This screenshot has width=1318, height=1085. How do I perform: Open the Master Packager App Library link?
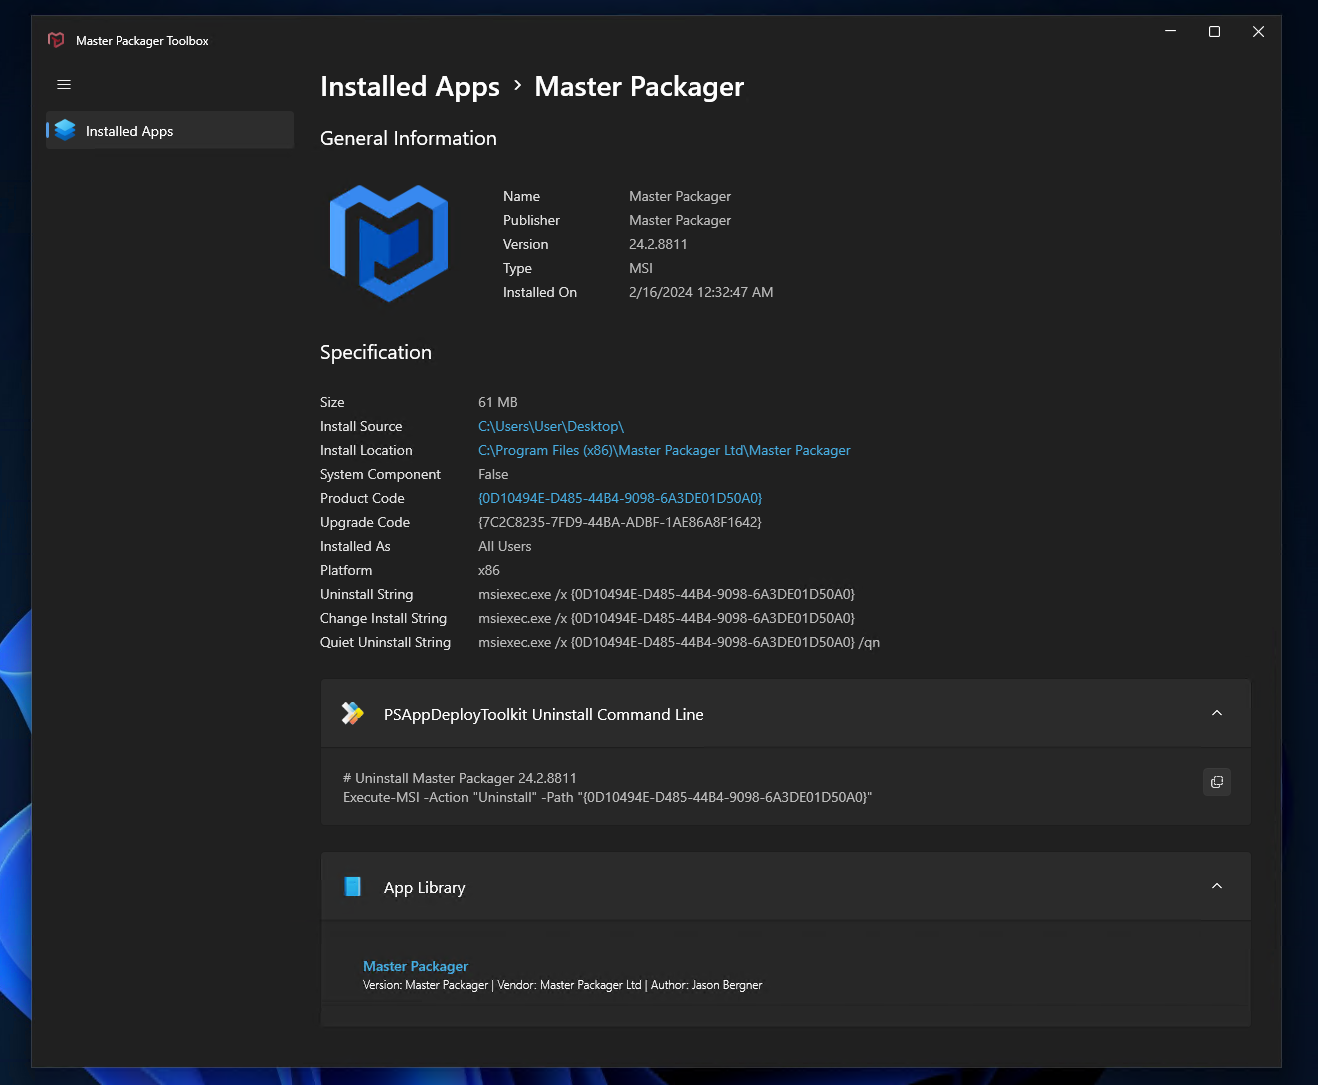pos(415,966)
